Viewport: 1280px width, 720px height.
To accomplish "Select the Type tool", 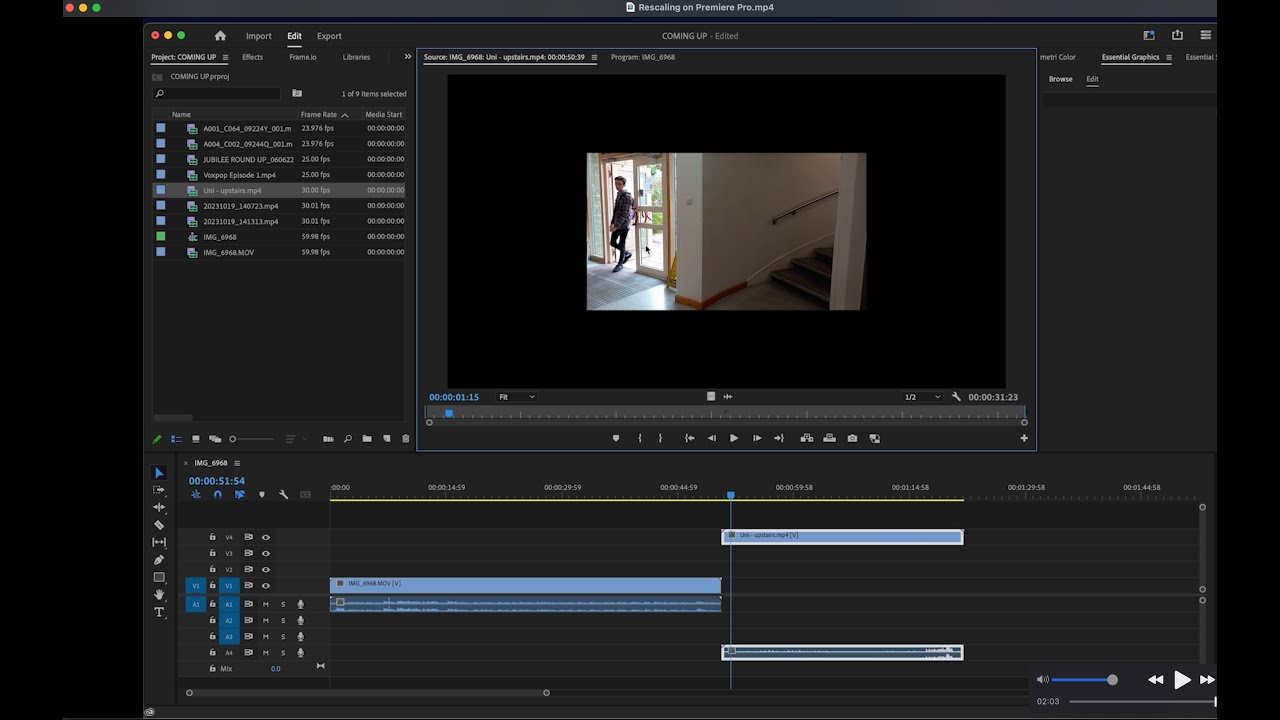I will coord(158,612).
